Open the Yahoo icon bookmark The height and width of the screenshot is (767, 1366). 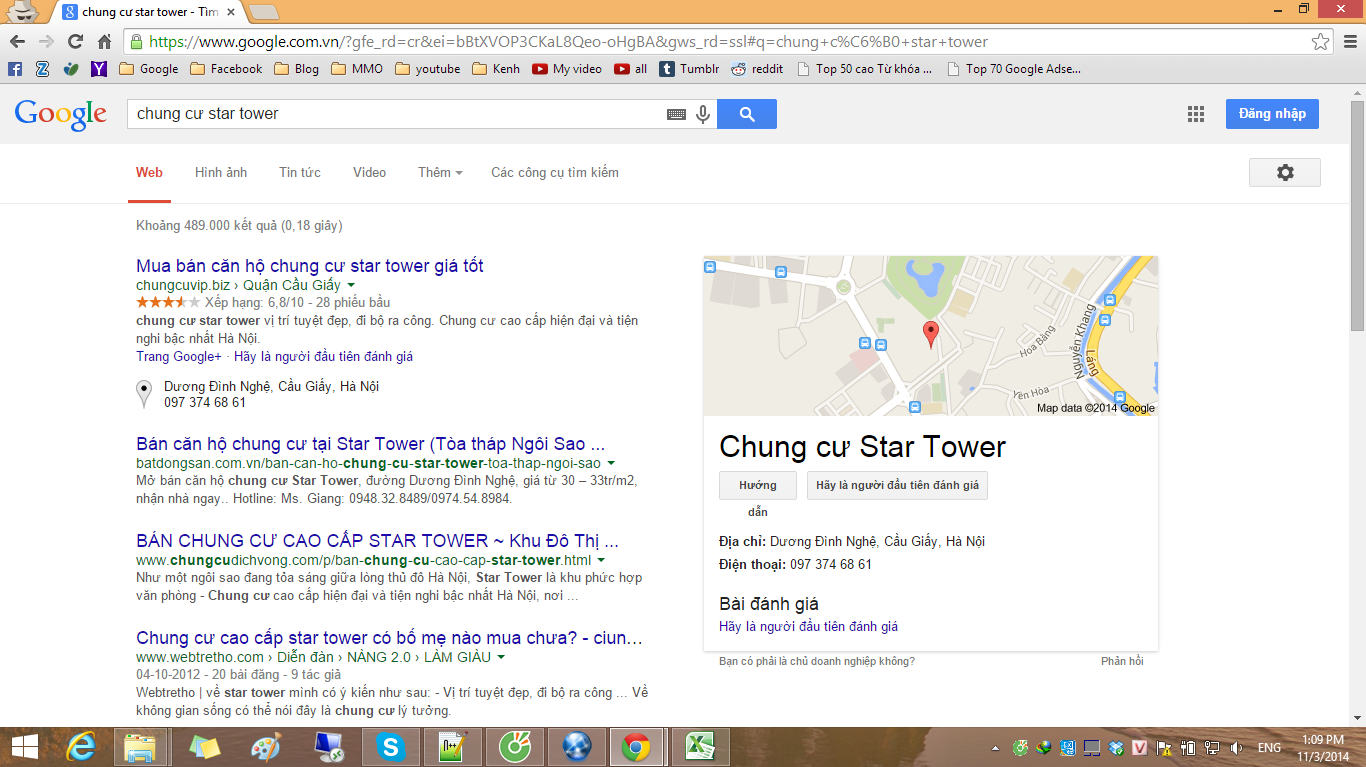point(98,69)
